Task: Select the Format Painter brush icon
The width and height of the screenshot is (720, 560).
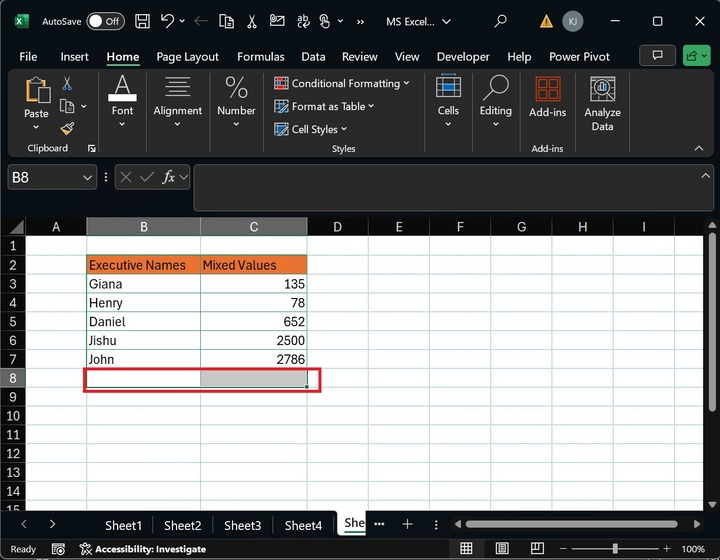Action: [67, 128]
